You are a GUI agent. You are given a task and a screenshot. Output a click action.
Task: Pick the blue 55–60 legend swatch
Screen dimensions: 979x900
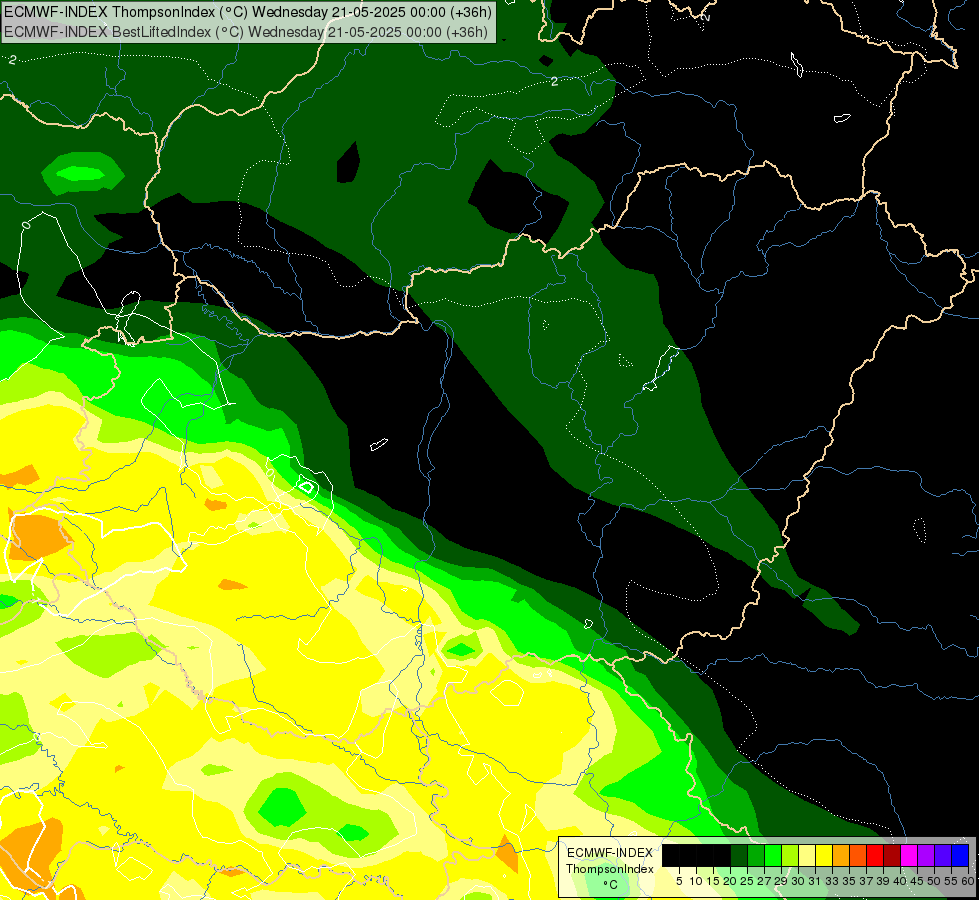(x=960, y=856)
